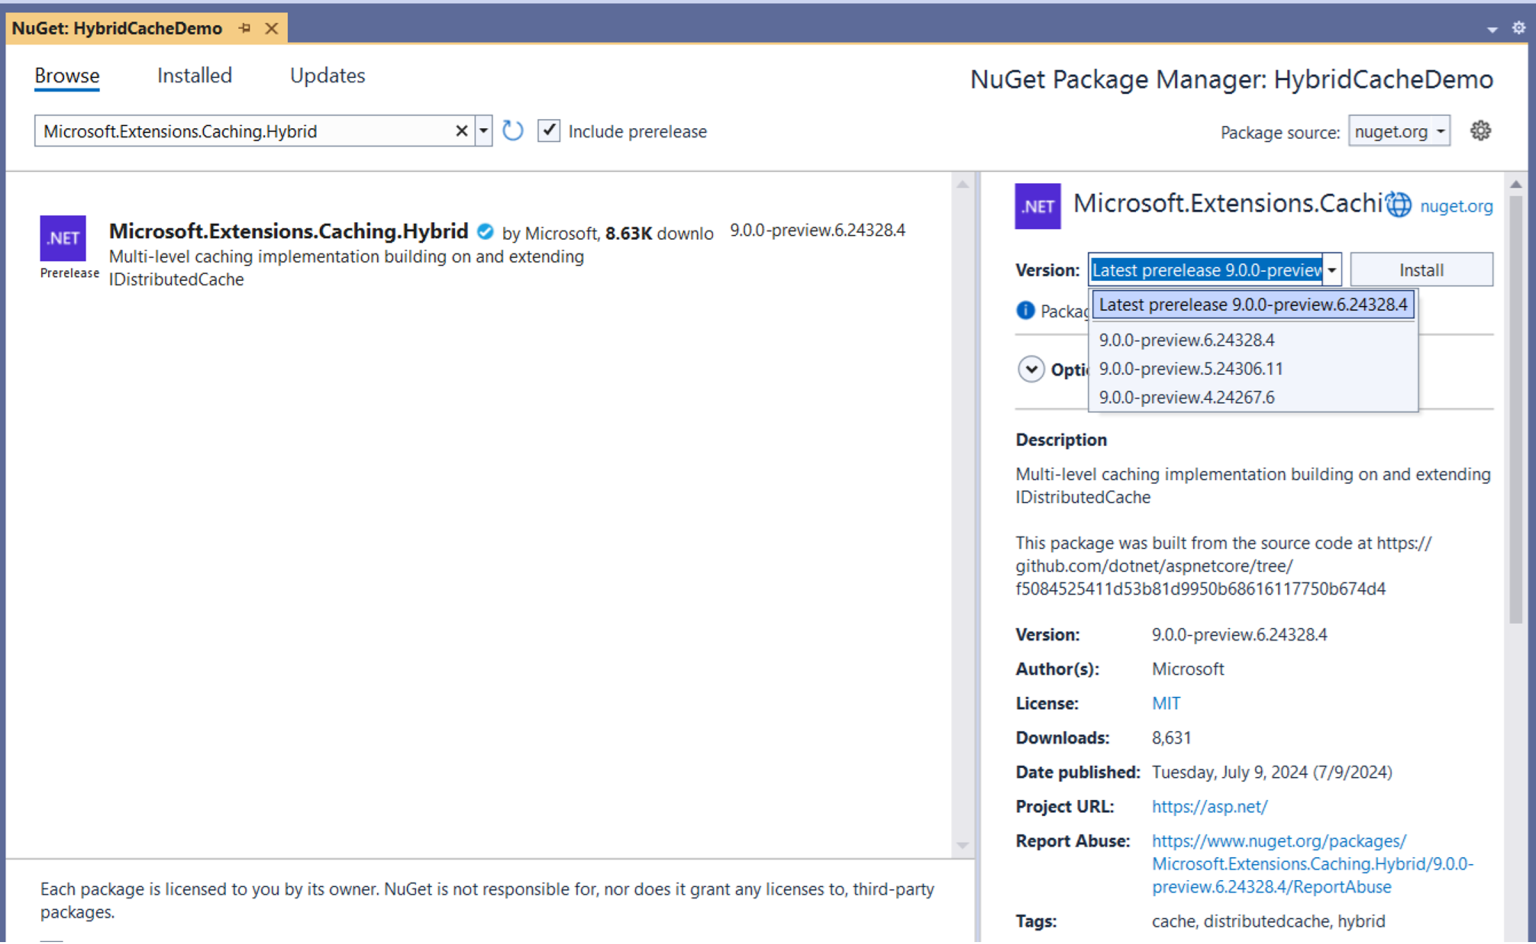Uncheck the Include prerelease checkbox

click(x=549, y=130)
